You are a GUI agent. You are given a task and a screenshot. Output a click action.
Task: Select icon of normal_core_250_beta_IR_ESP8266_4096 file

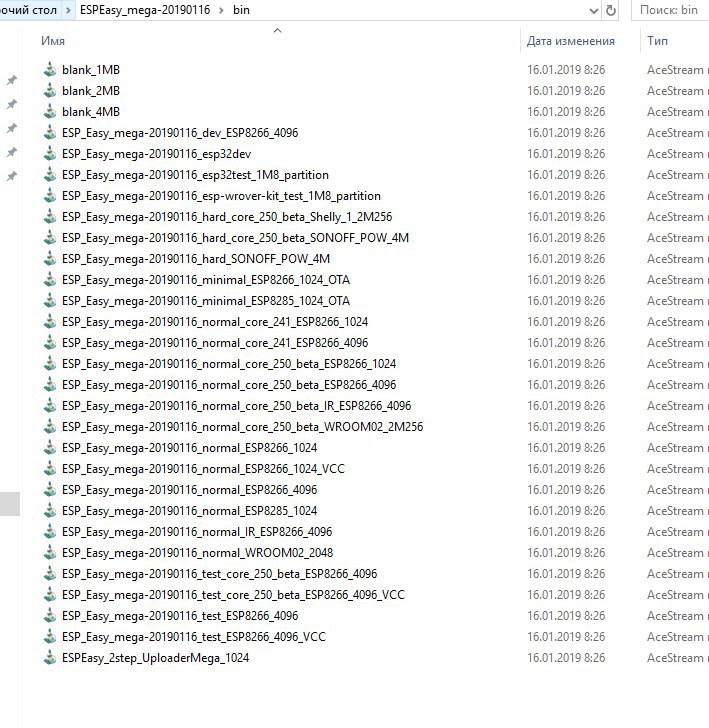pyautogui.click(x=50, y=406)
